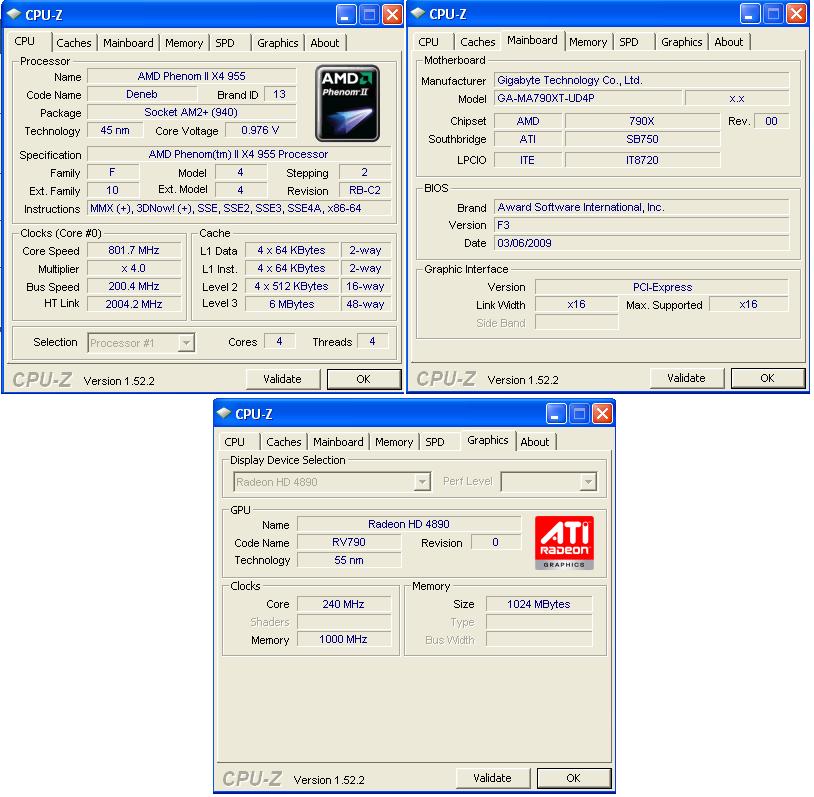This screenshot has height=797, width=814.
Task: Click the processor Name field AMD Phenom II X4 955
Action: 192,76
